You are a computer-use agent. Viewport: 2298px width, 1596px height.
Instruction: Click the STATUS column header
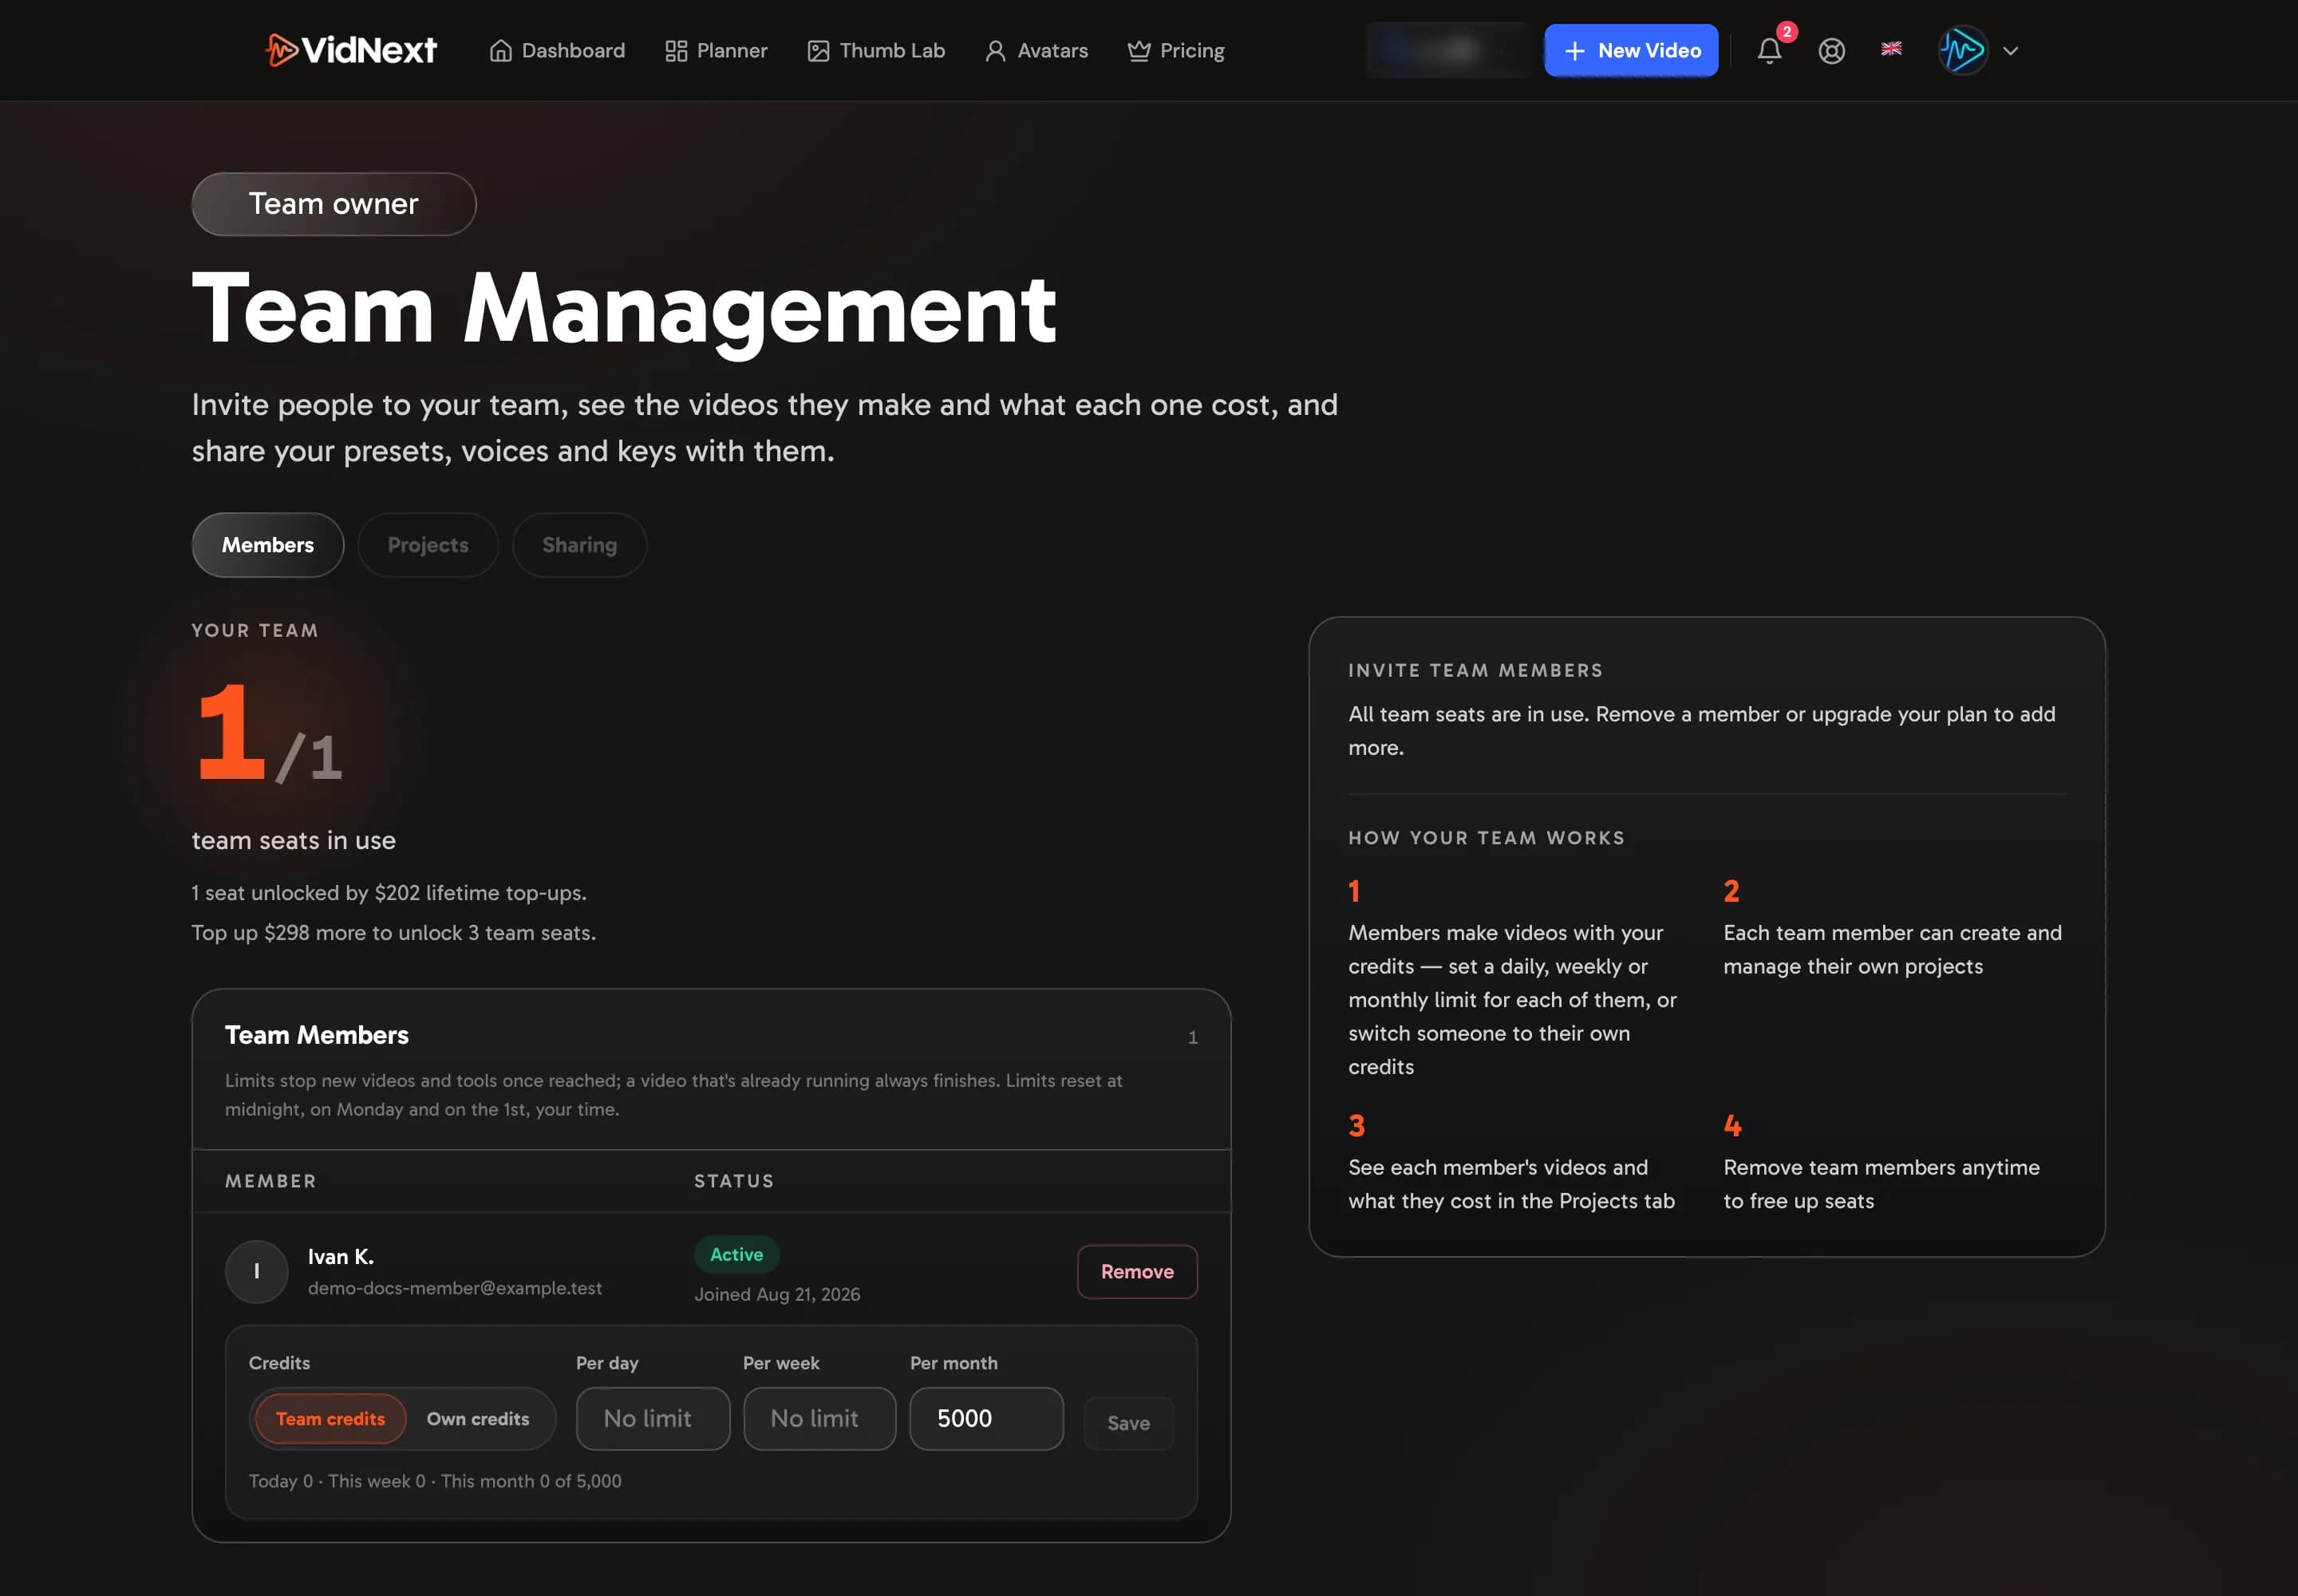click(734, 1181)
